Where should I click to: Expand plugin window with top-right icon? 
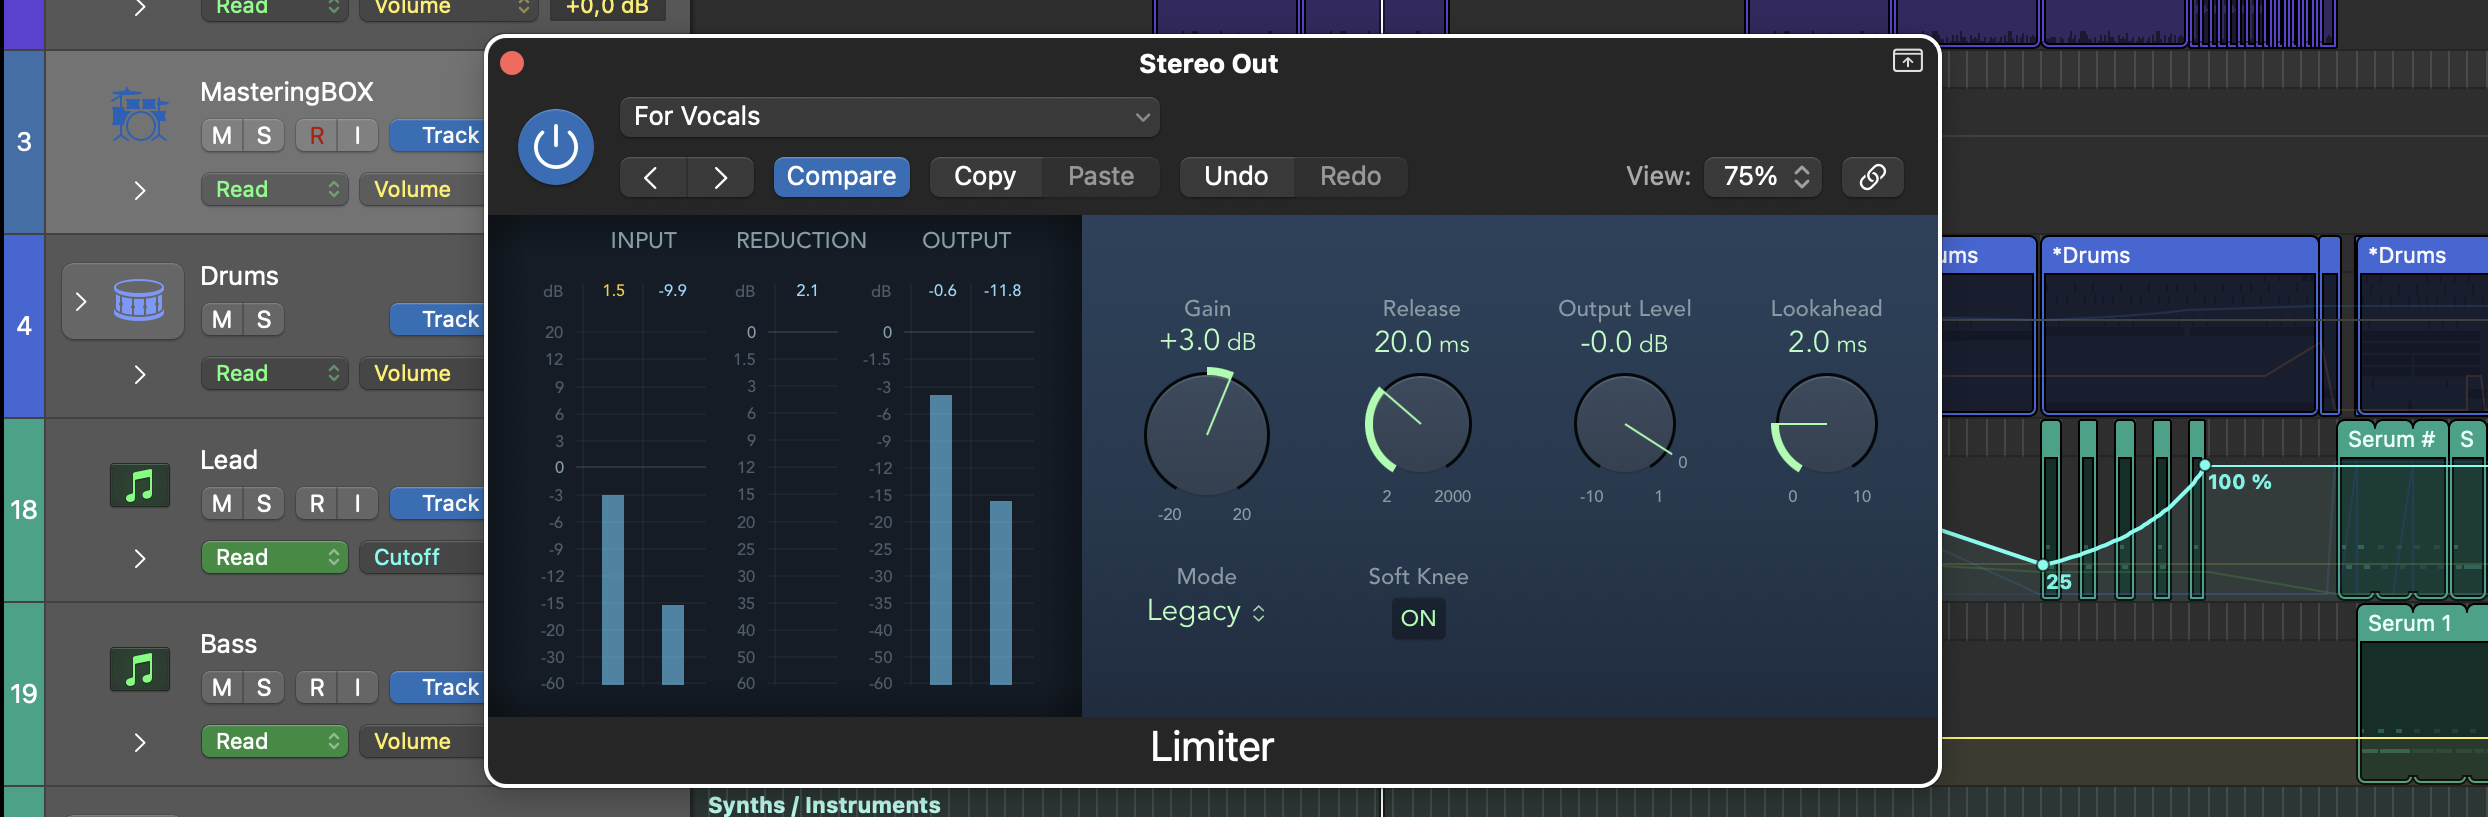(1907, 62)
